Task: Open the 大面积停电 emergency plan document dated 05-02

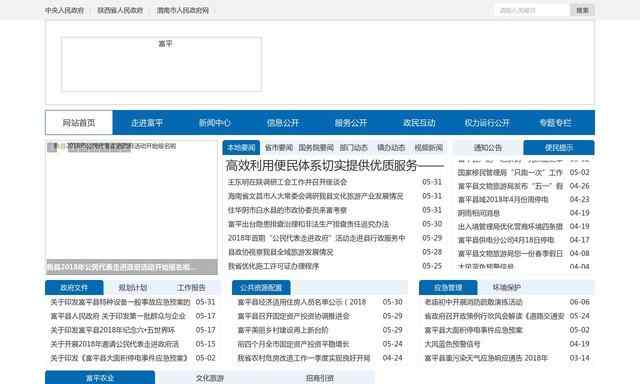Action: pos(119,358)
